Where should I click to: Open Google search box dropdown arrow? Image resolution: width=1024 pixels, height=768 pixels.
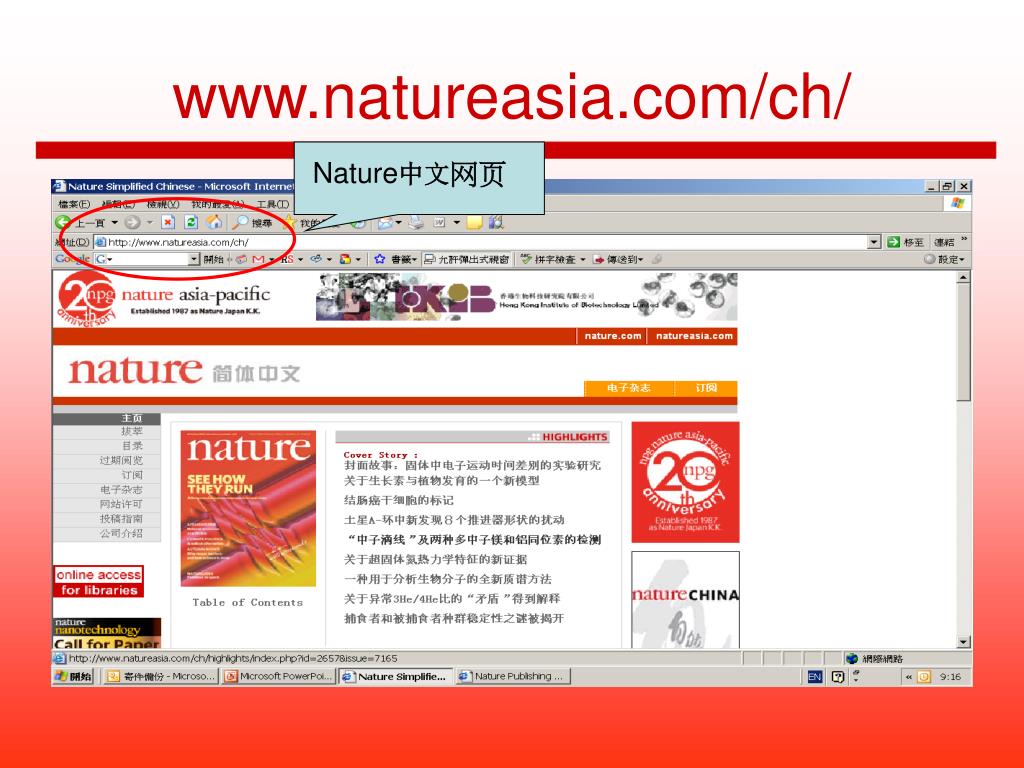[x=193, y=259]
